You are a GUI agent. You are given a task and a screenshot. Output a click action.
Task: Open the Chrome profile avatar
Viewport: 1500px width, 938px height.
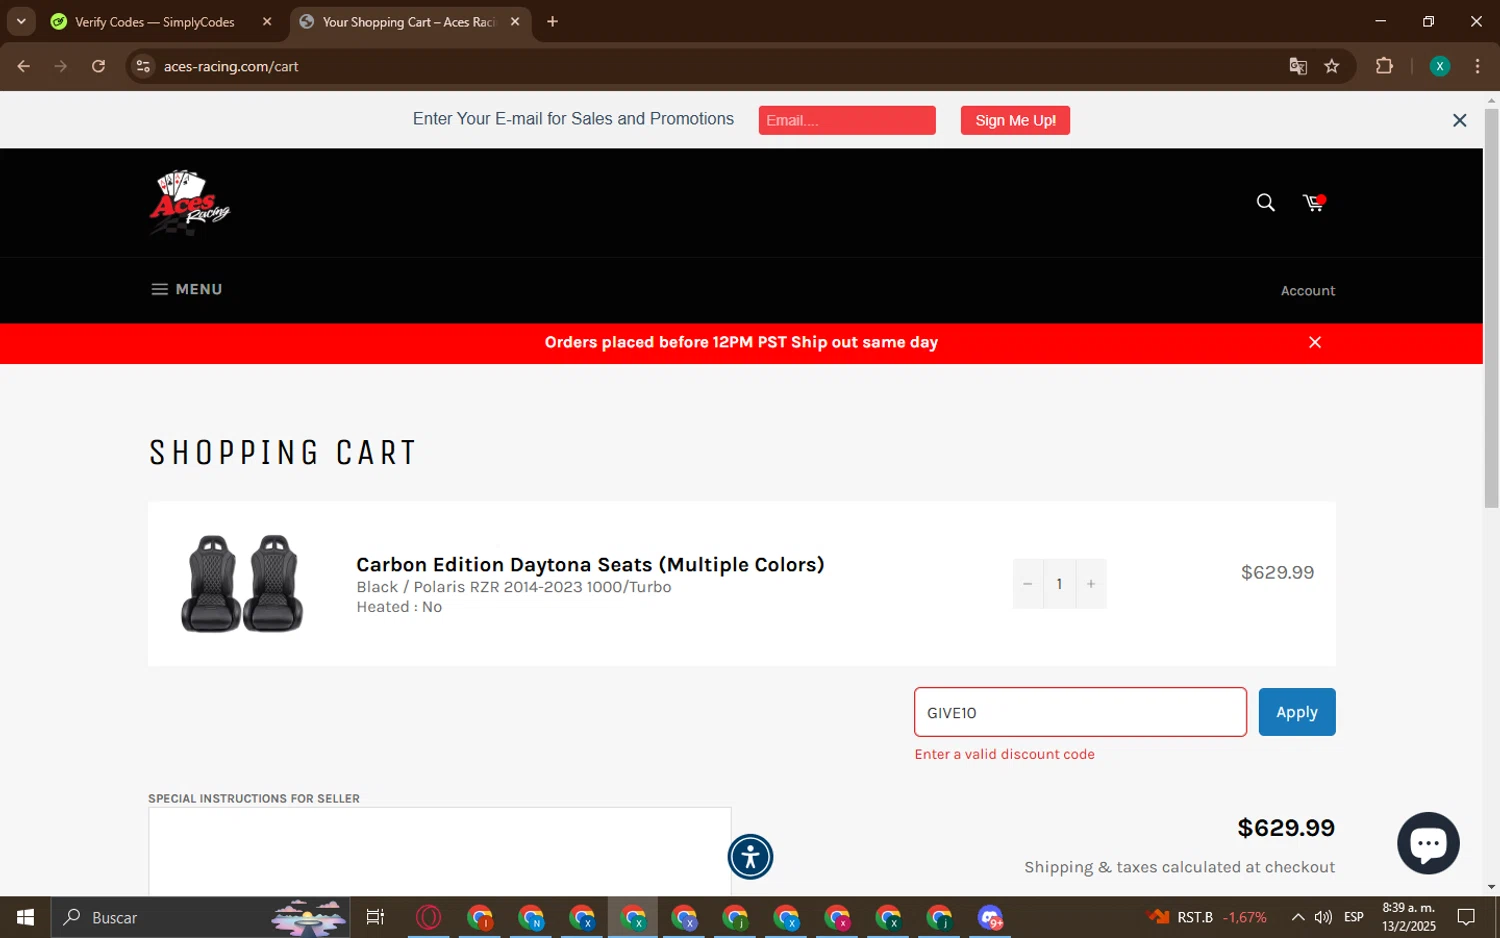pyautogui.click(x=1440, y=67)
